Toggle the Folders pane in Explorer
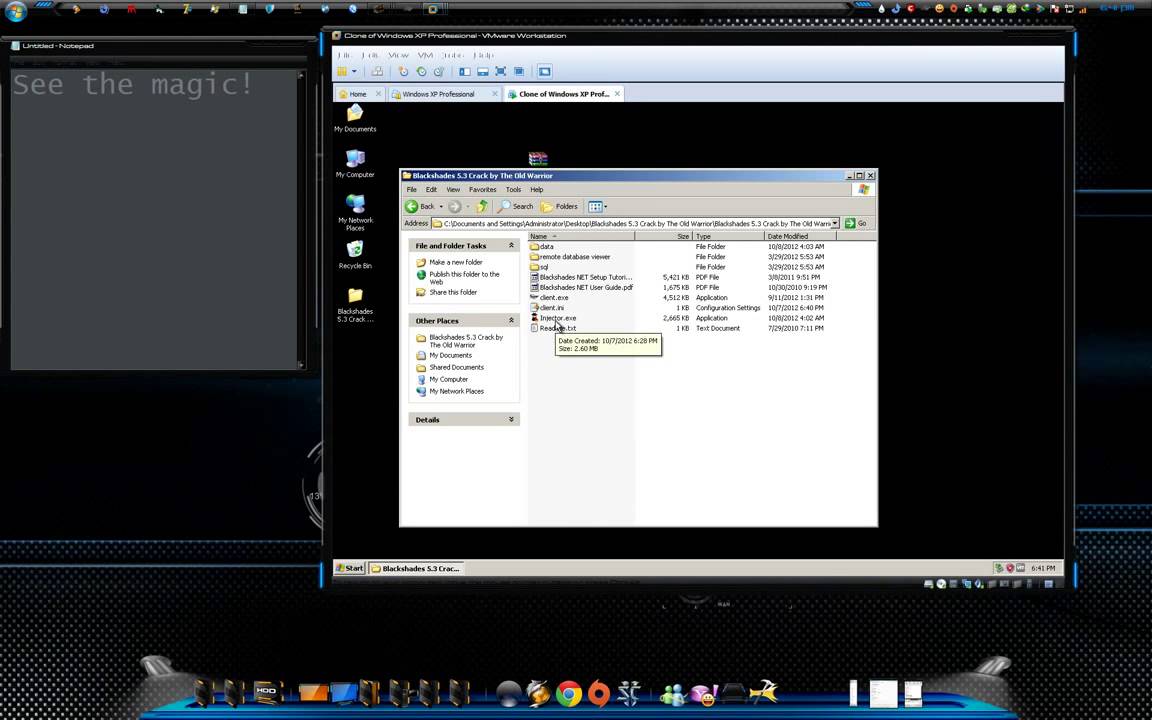 pyautogui.click(x=559, y=206)
